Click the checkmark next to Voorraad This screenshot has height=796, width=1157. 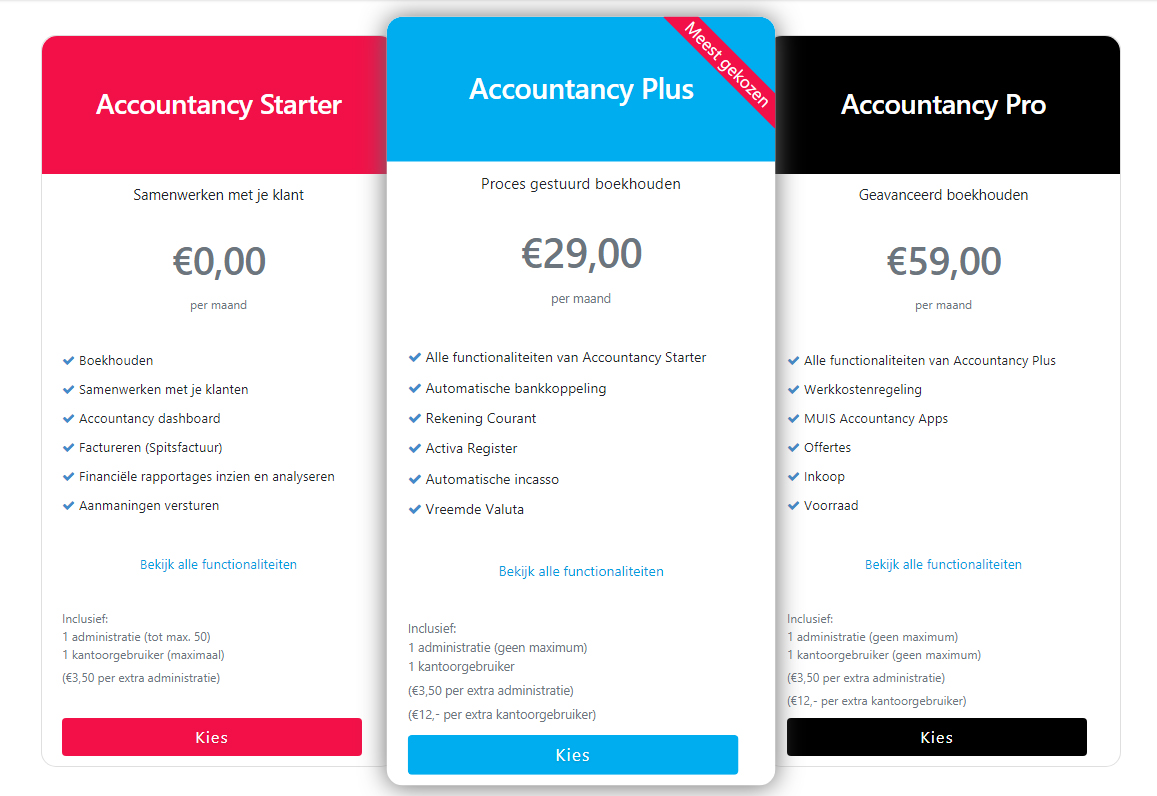(793, 505)
